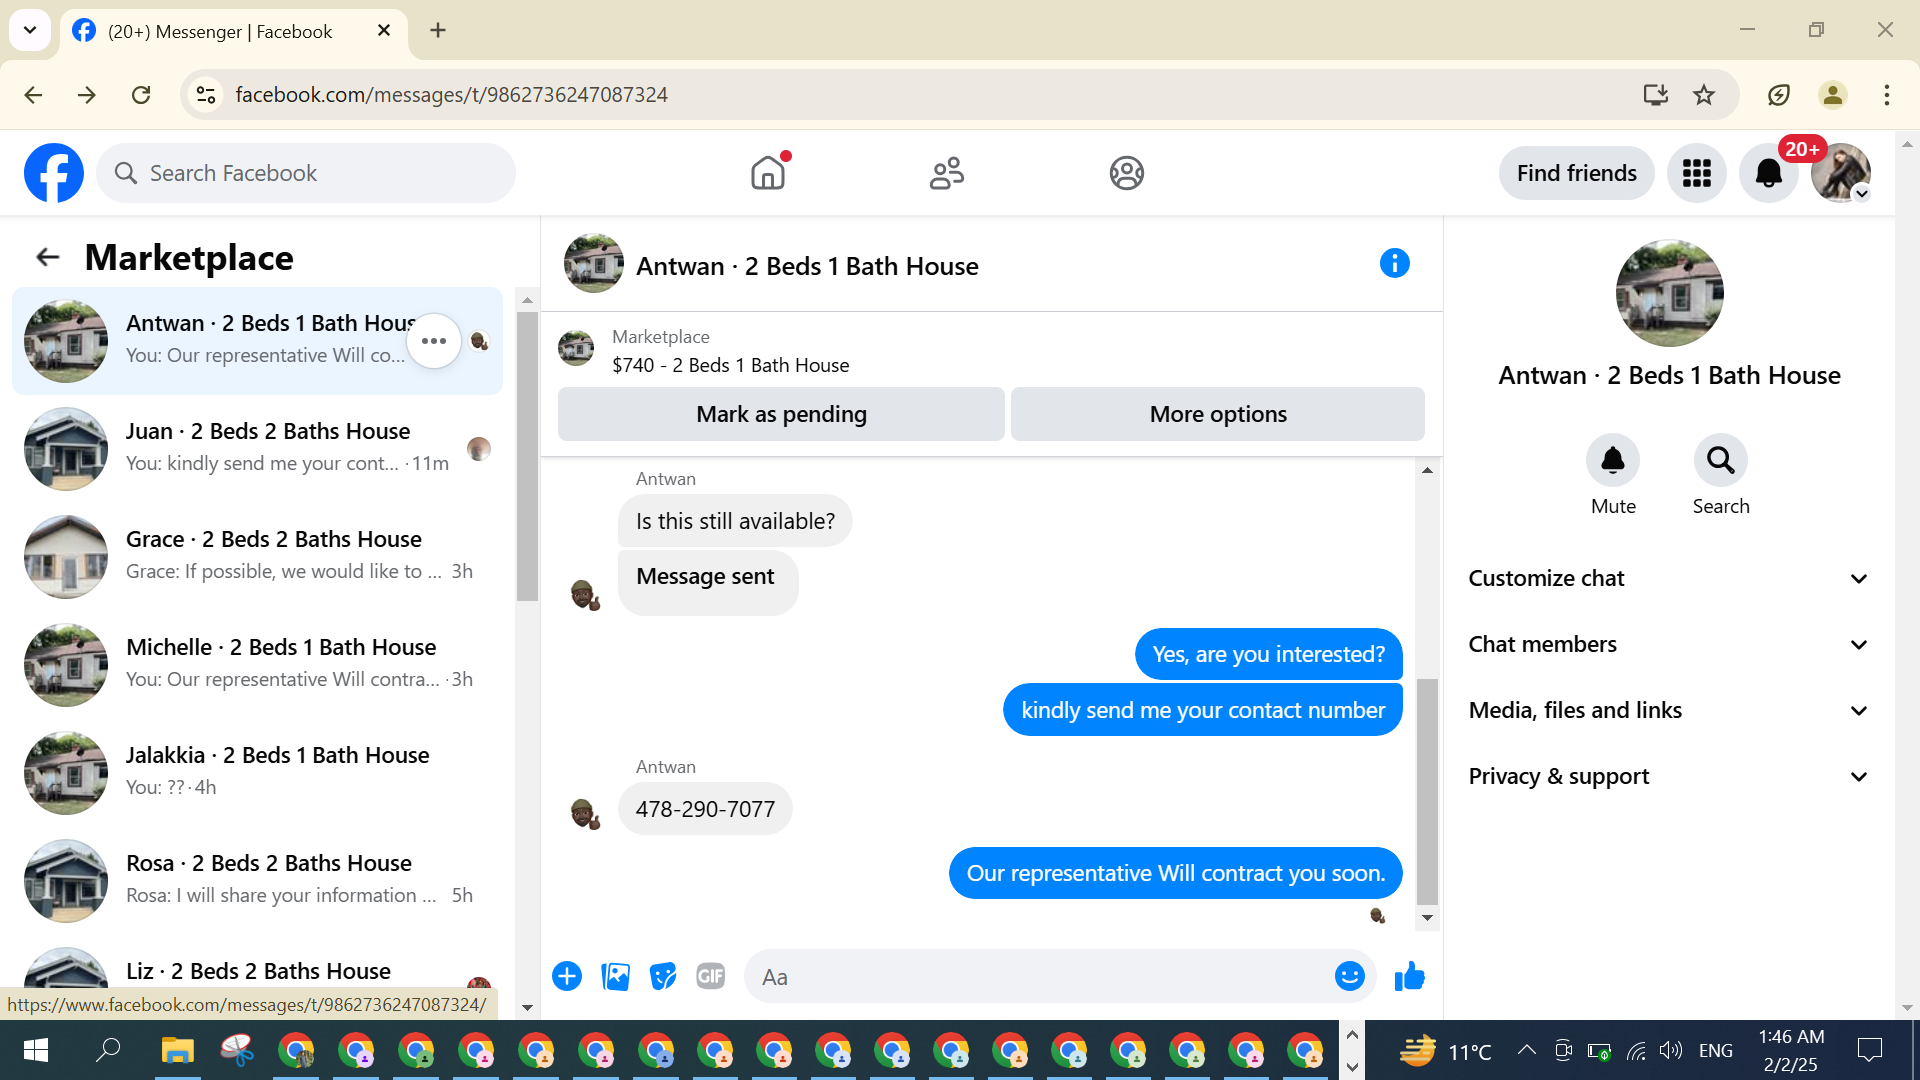Click the thumbs-up like send icon

[1409, 976]
